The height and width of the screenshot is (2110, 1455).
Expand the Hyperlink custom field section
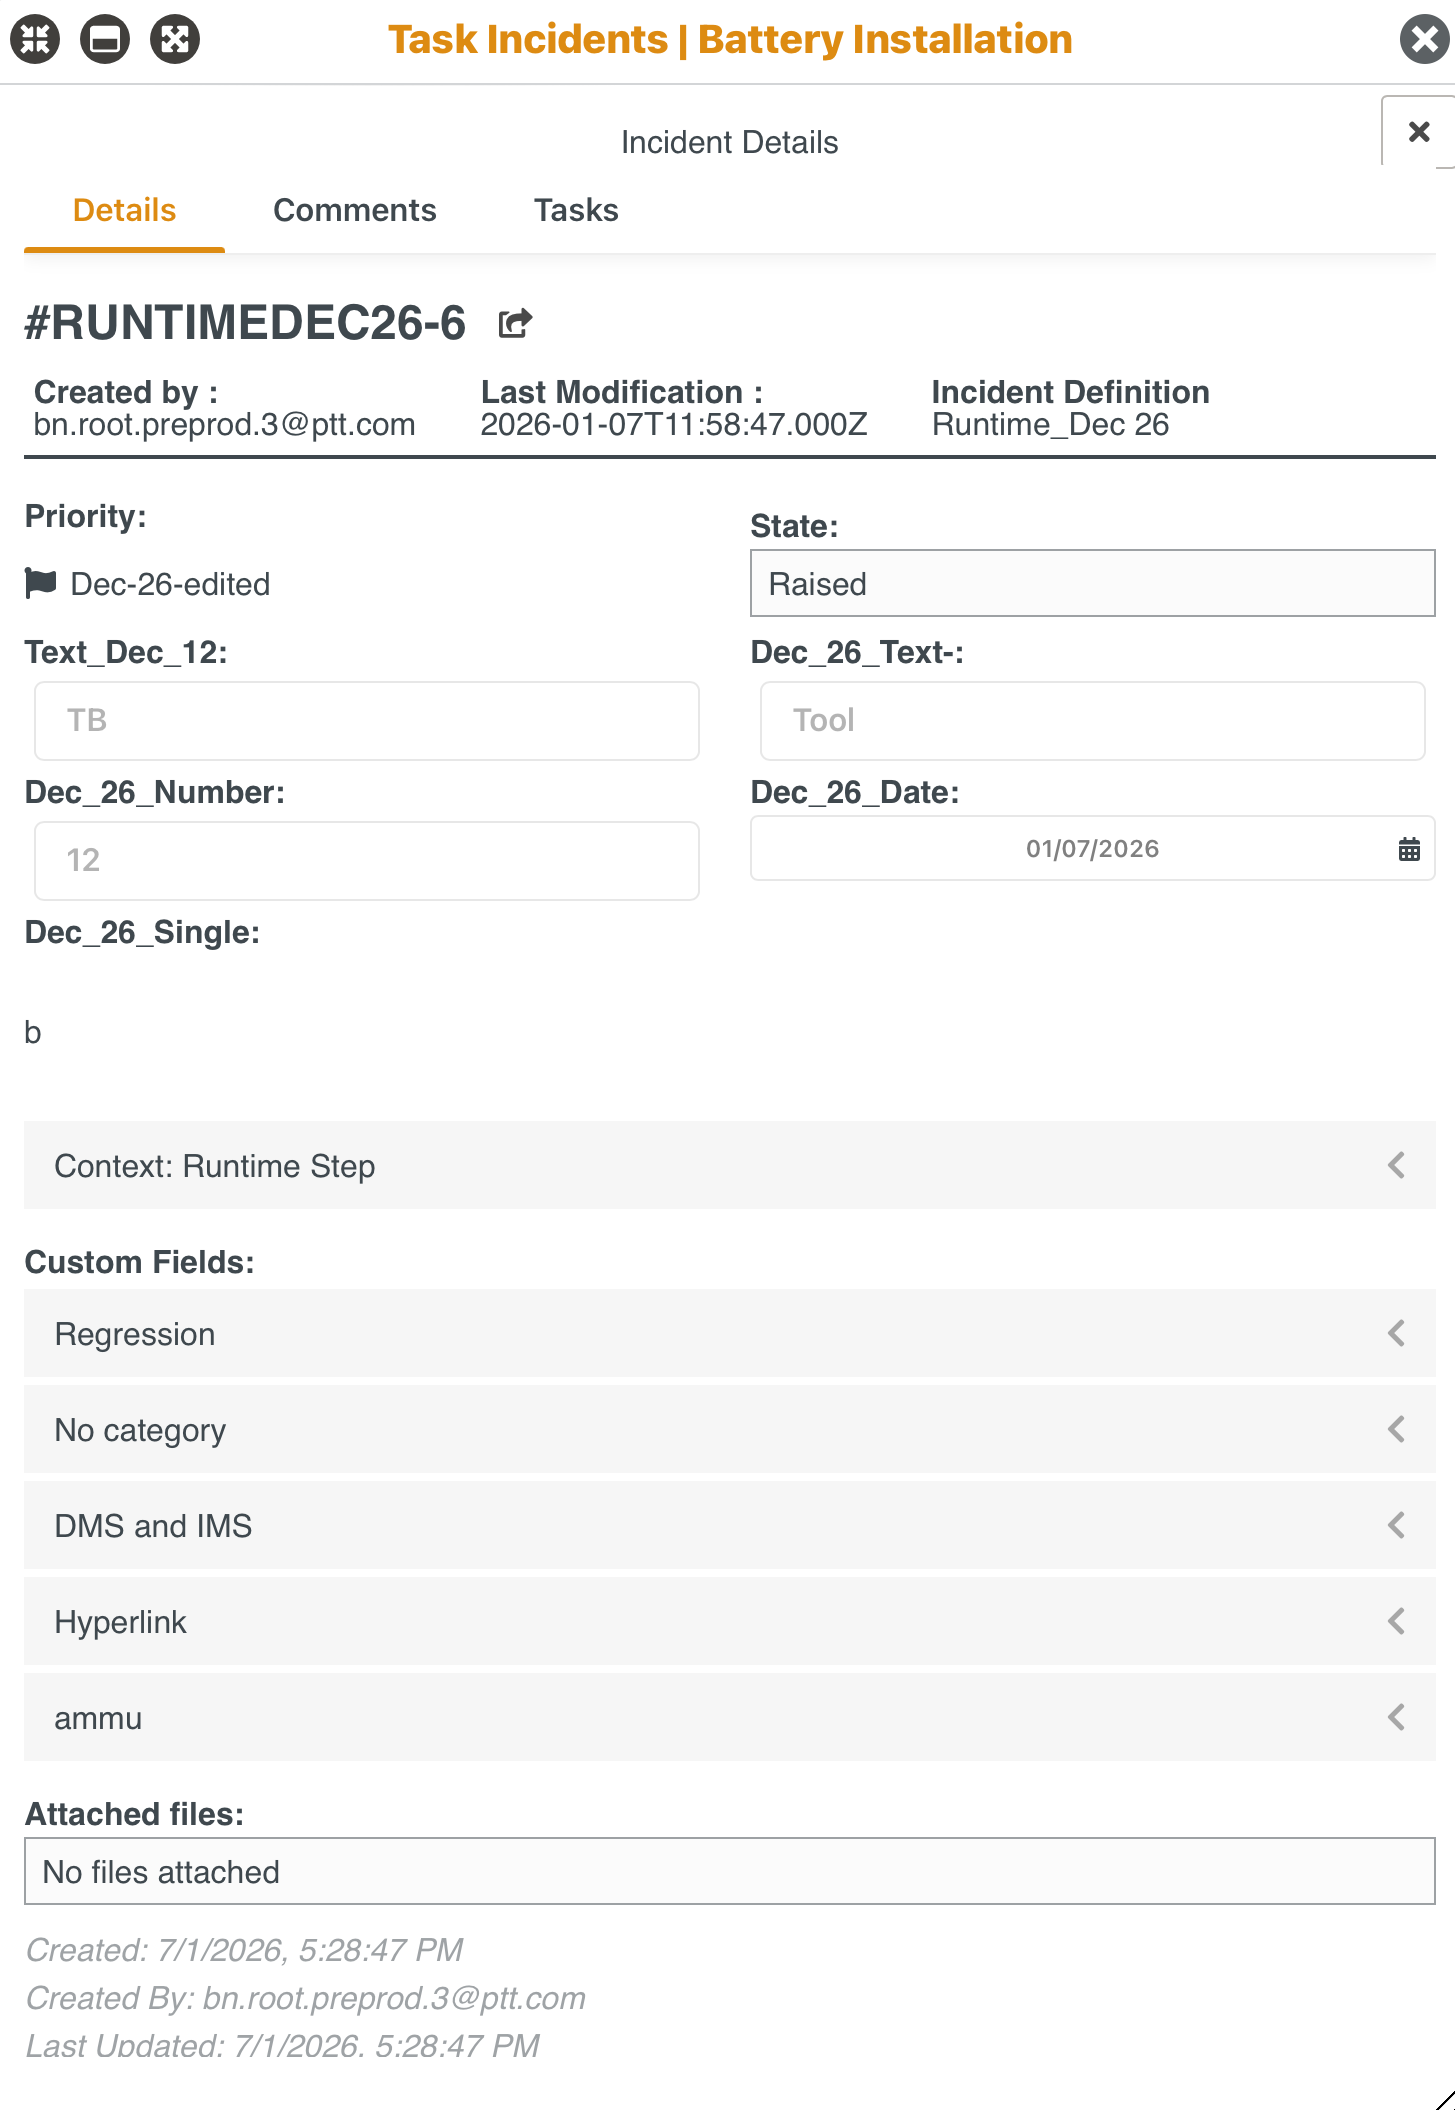(1396, 1621)
